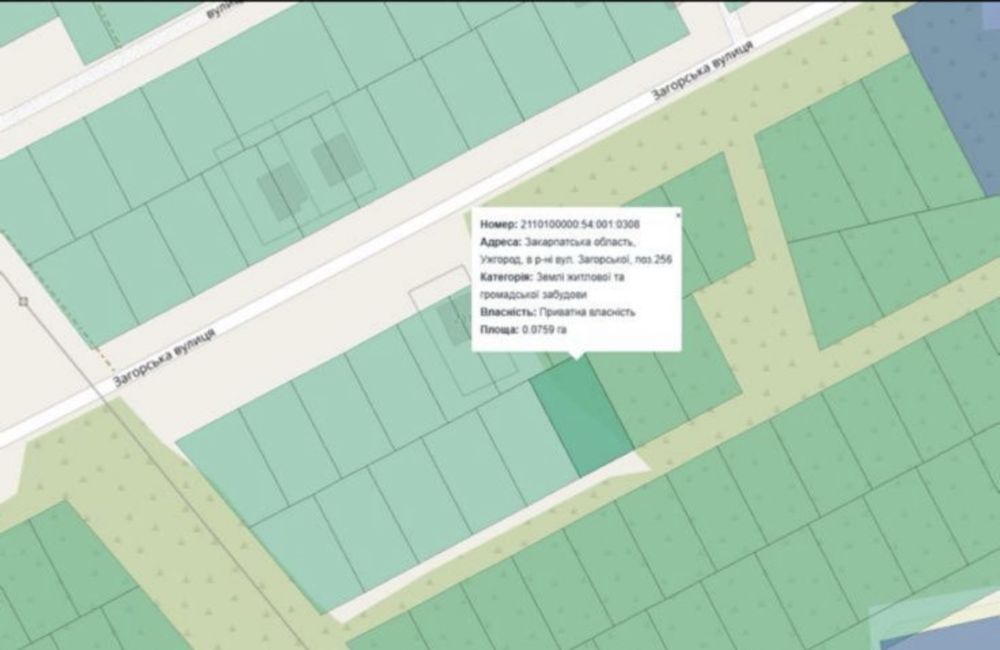
Task: Click the lower-left 'Загорська вулиця' street label
Action: coord(165,358)
